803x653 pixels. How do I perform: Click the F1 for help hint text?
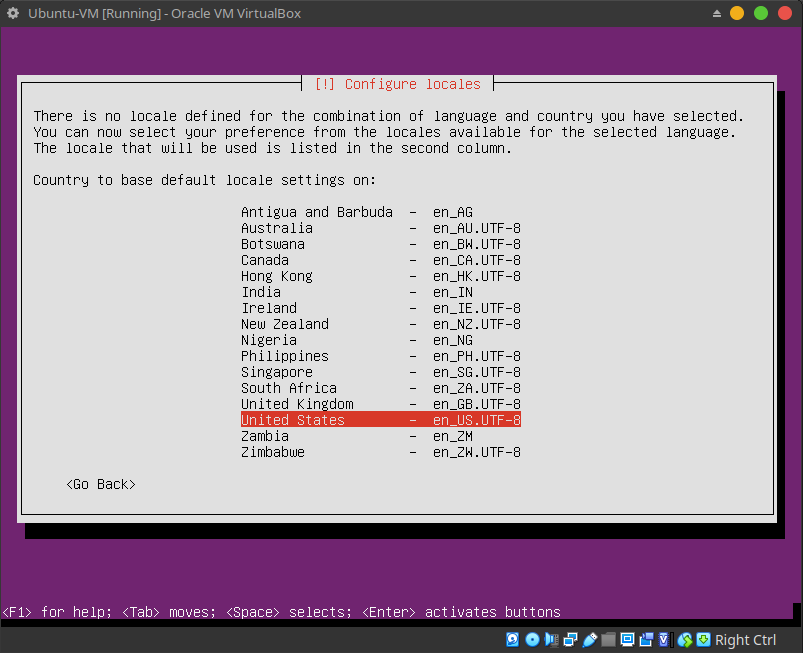pos(57,612)
